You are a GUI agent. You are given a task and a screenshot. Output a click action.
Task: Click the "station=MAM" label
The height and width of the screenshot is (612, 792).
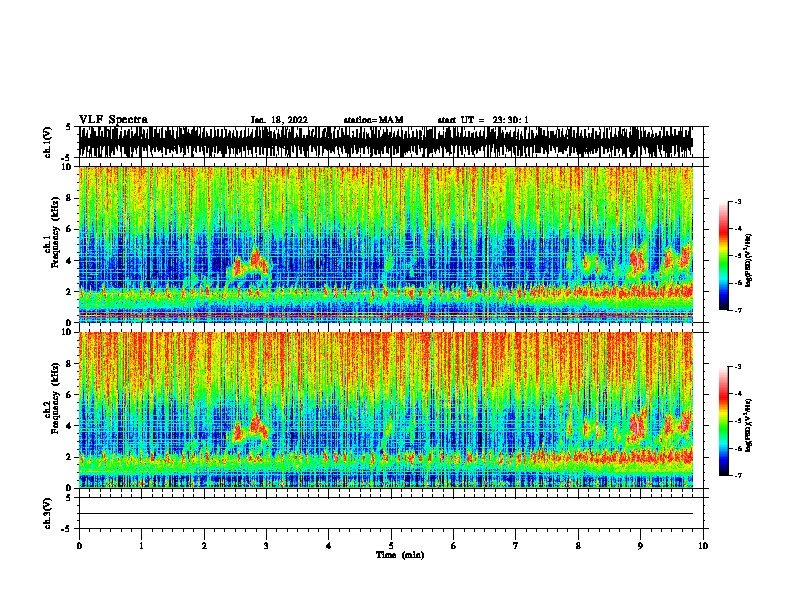[373, 120]
